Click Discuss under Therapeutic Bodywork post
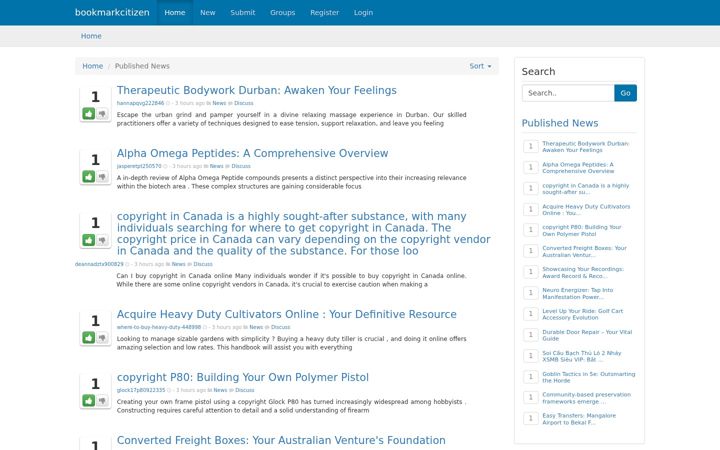Viewport: 720px width, 450px height. (244, 103)
